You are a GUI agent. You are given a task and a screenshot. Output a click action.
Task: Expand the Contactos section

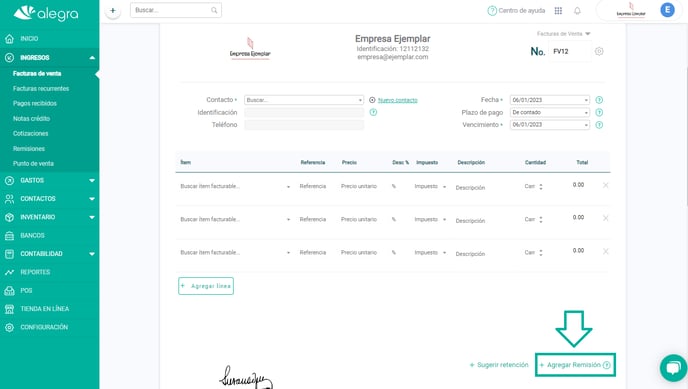click(x=50, y=199)
